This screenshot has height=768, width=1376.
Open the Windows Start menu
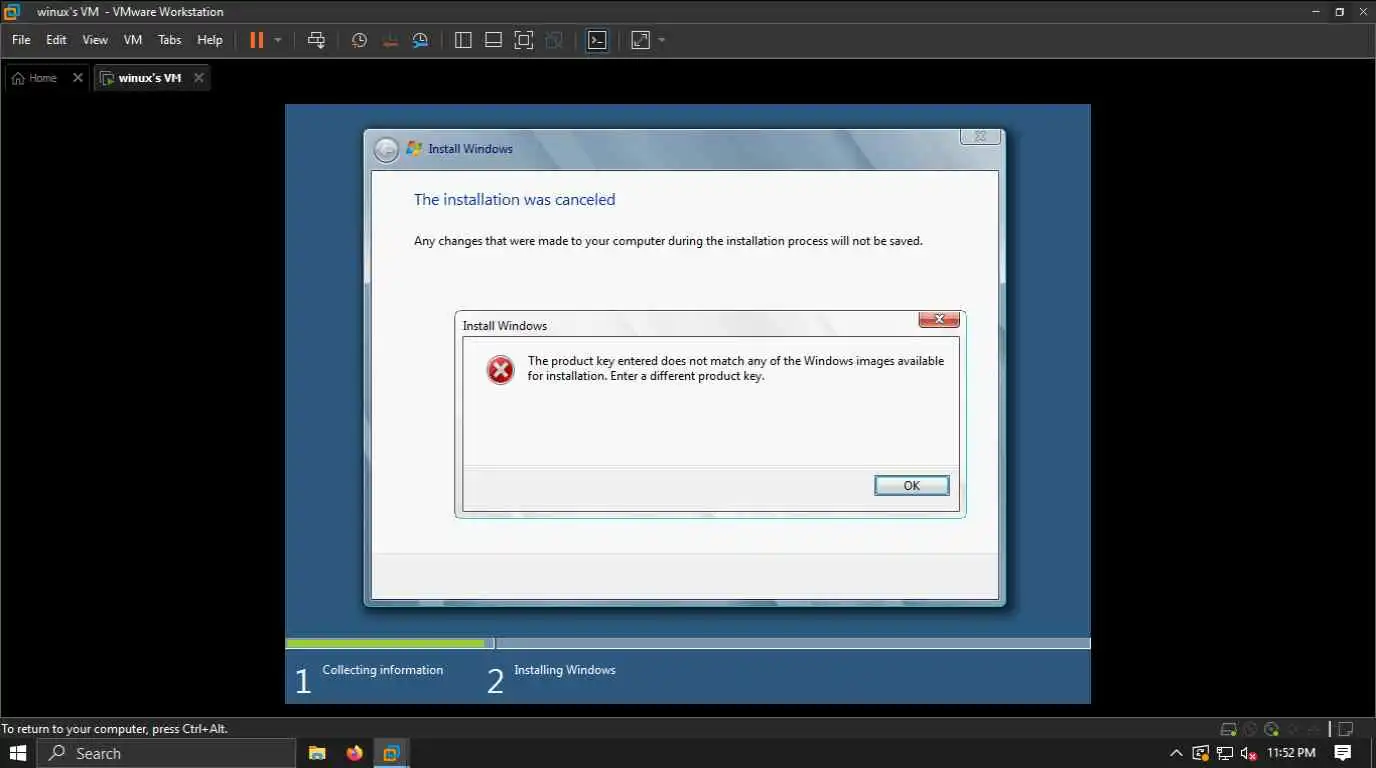tap(18, 753)
